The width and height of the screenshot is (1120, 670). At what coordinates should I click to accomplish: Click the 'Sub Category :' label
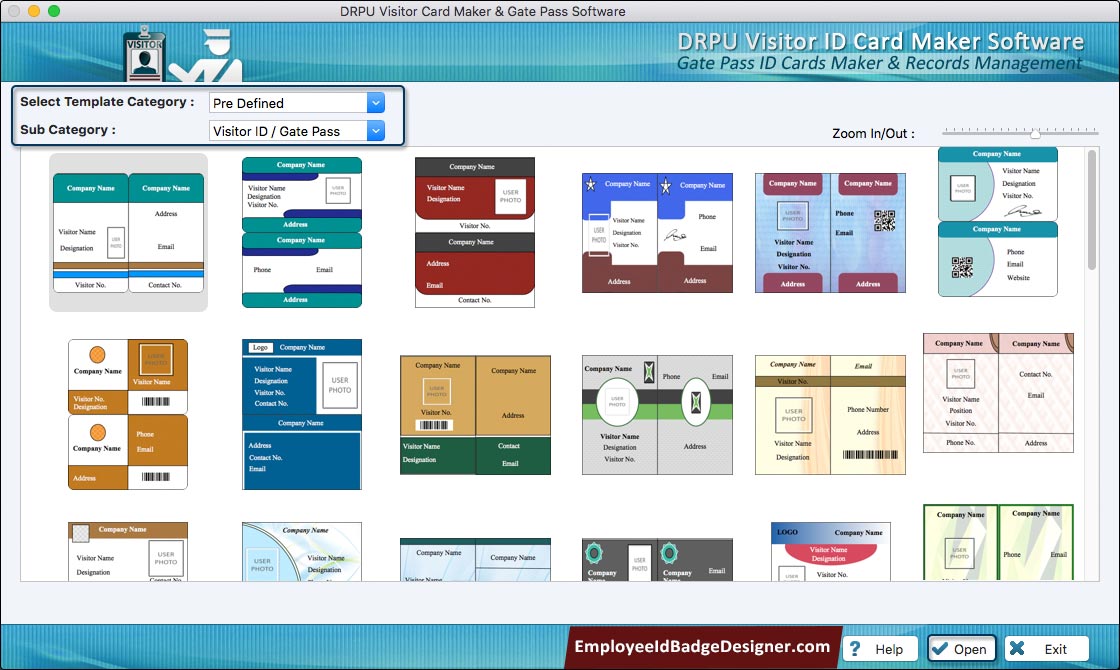tap(68, 129)
